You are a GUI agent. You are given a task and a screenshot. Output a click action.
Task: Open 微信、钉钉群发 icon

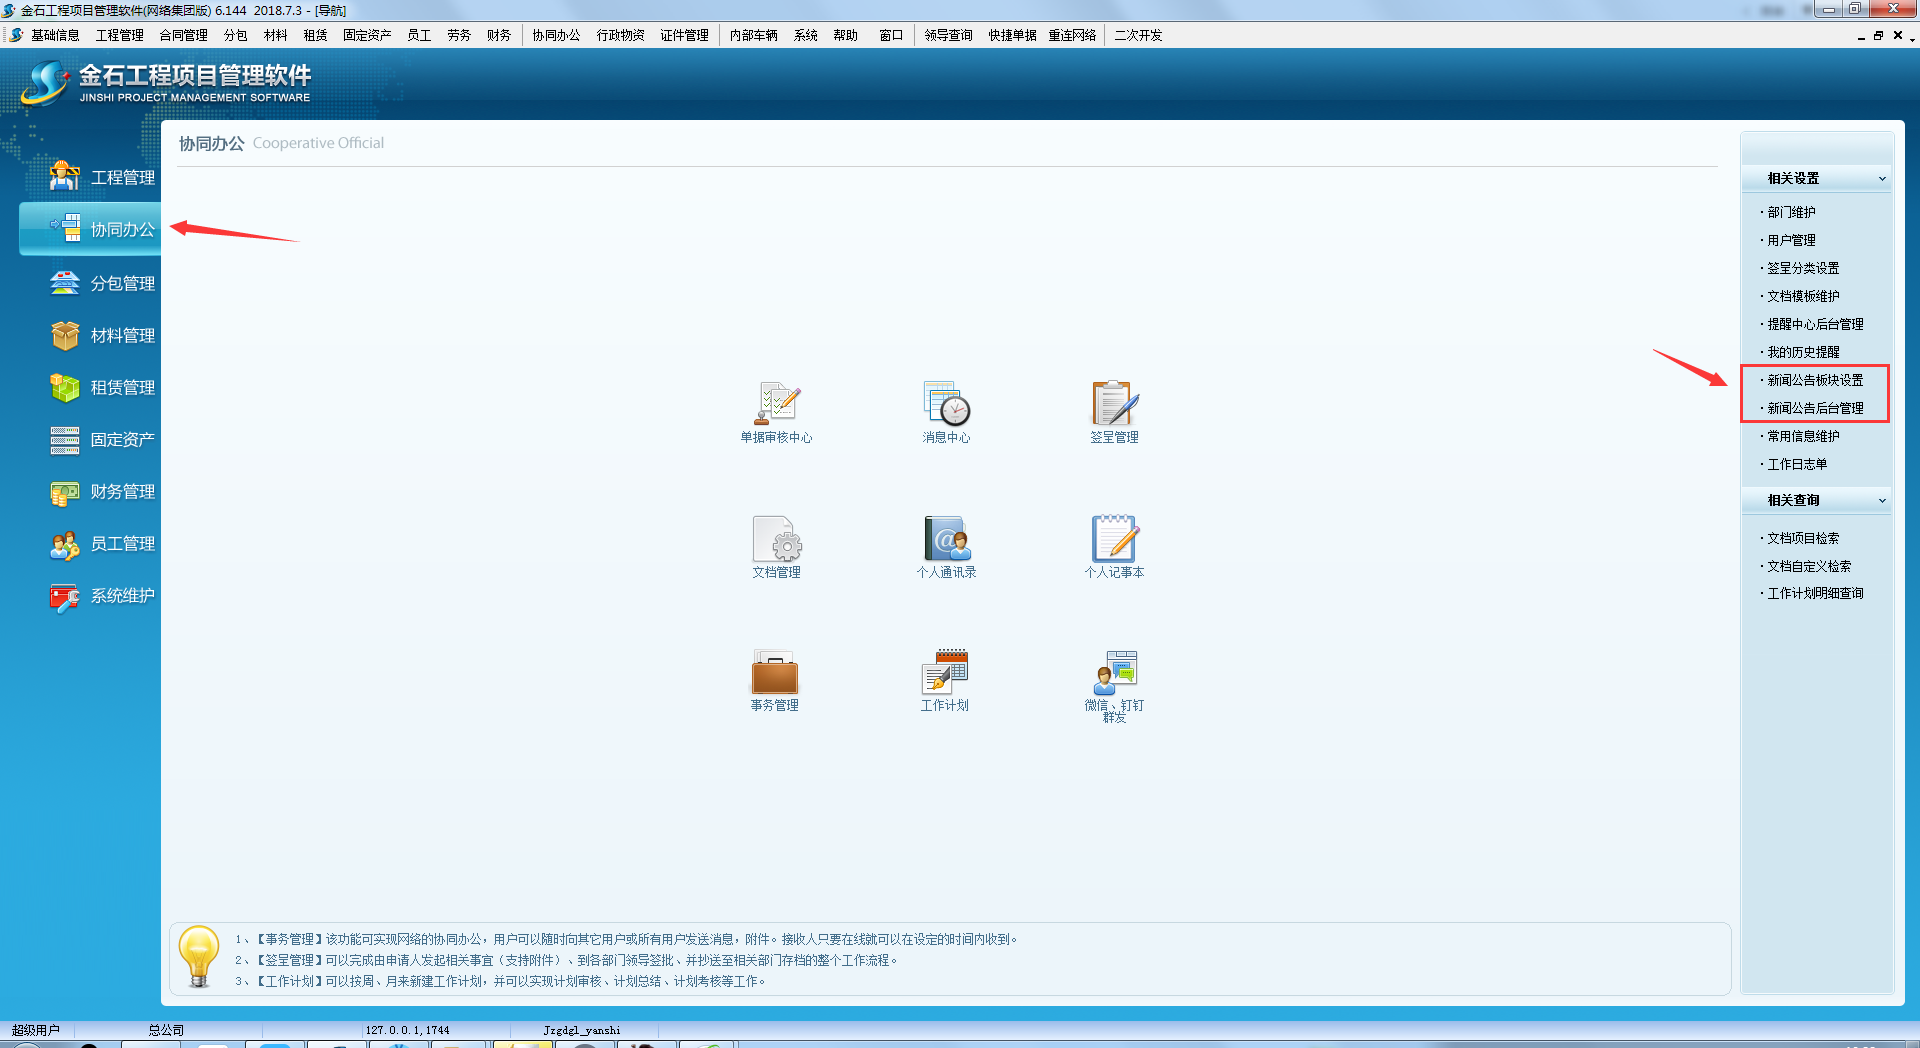[1114, 672]
